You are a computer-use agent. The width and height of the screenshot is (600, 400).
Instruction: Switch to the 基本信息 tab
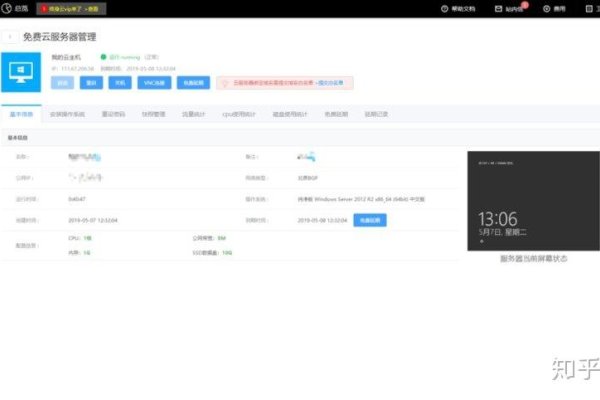pos(20,115)
